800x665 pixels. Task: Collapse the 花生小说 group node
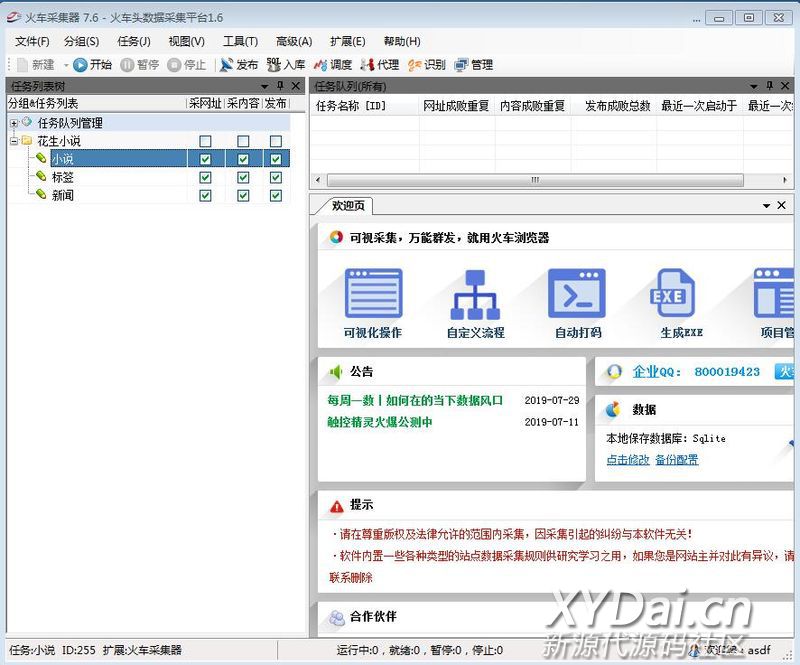point(14,141)
